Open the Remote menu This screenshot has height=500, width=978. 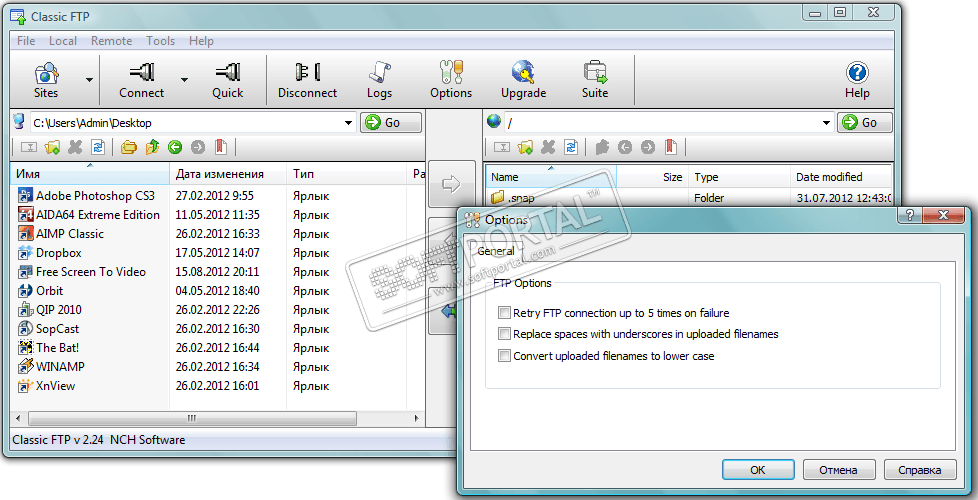111,41
